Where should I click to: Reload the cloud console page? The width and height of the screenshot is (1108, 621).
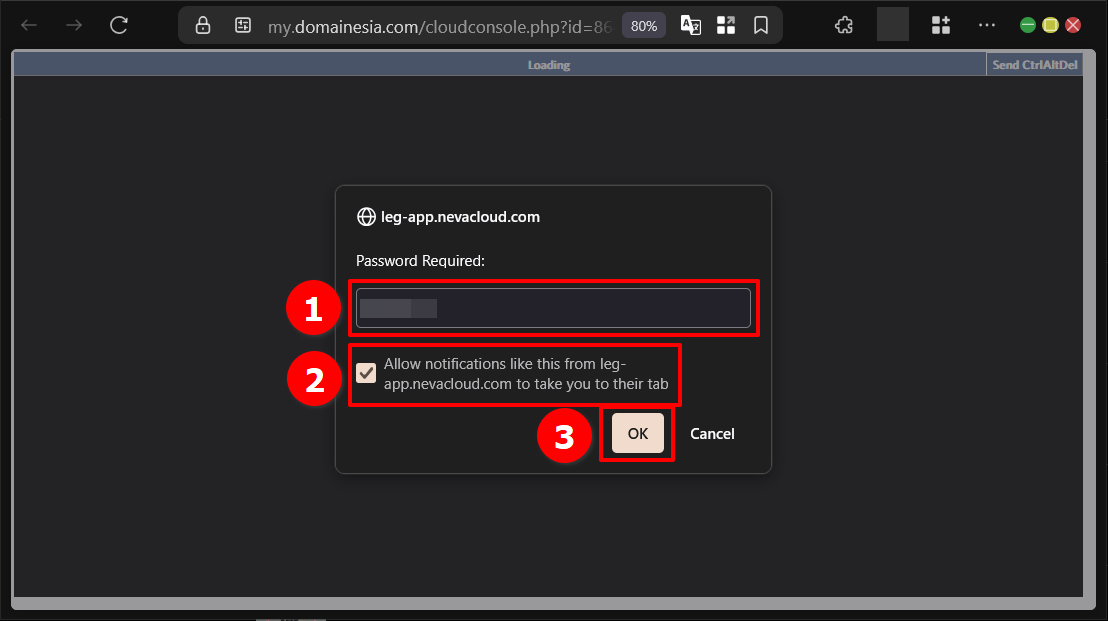tap(118, 25)
